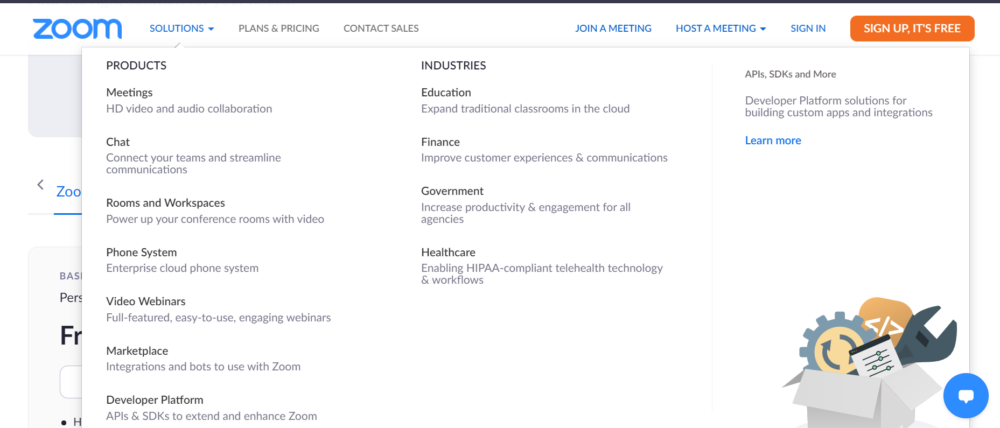Expand the Host a Meeting dropdown
This screenshot has width=1000, height=428.
721,28
